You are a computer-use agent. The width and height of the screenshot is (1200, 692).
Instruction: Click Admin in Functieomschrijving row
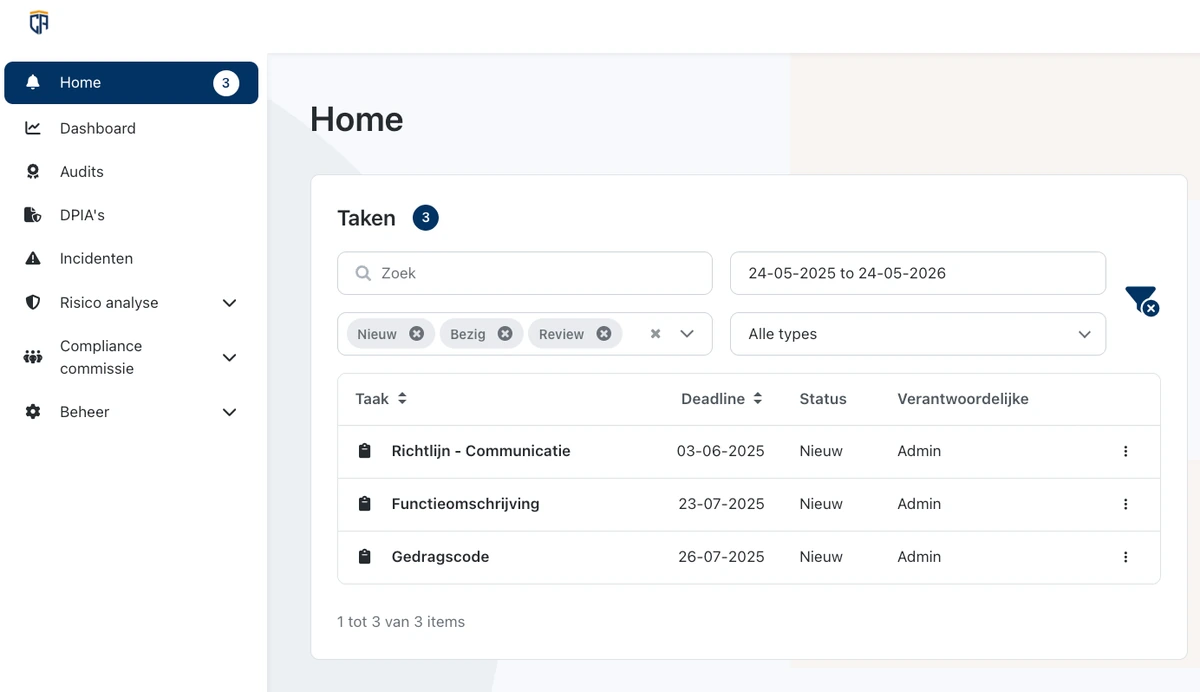click(x=919, y=504)
